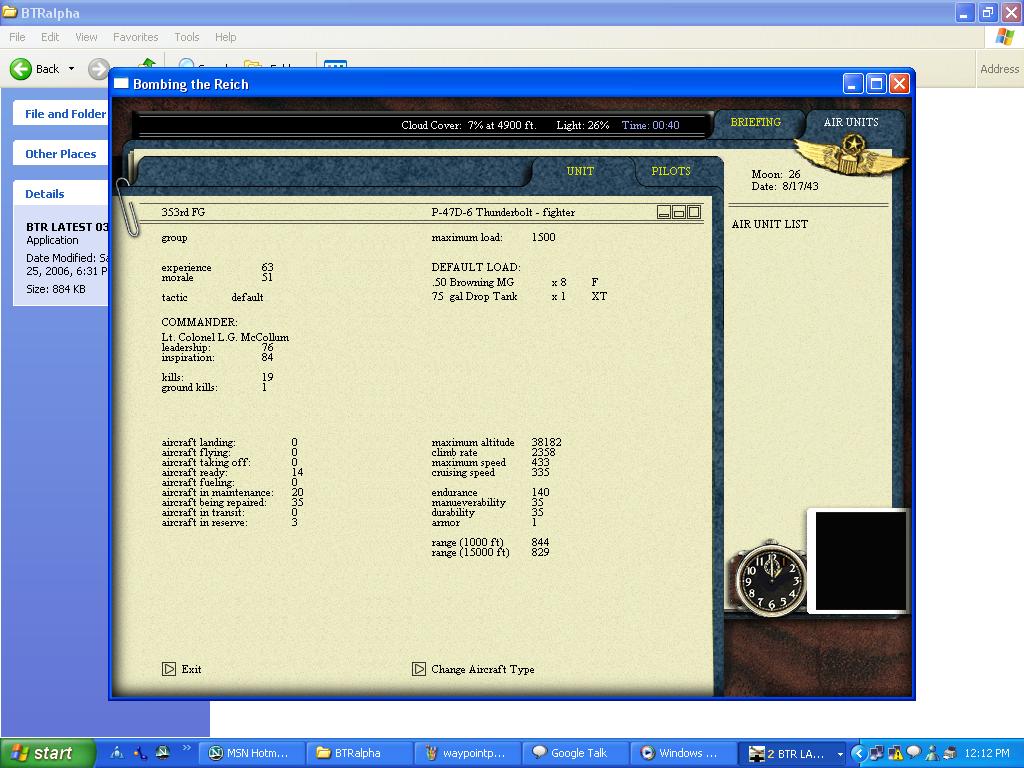Image resolution: width=1024 pixels, height=768 pixels.
Task: Click aircraft in maintenance: 20 line
Action: pos(232,492)
